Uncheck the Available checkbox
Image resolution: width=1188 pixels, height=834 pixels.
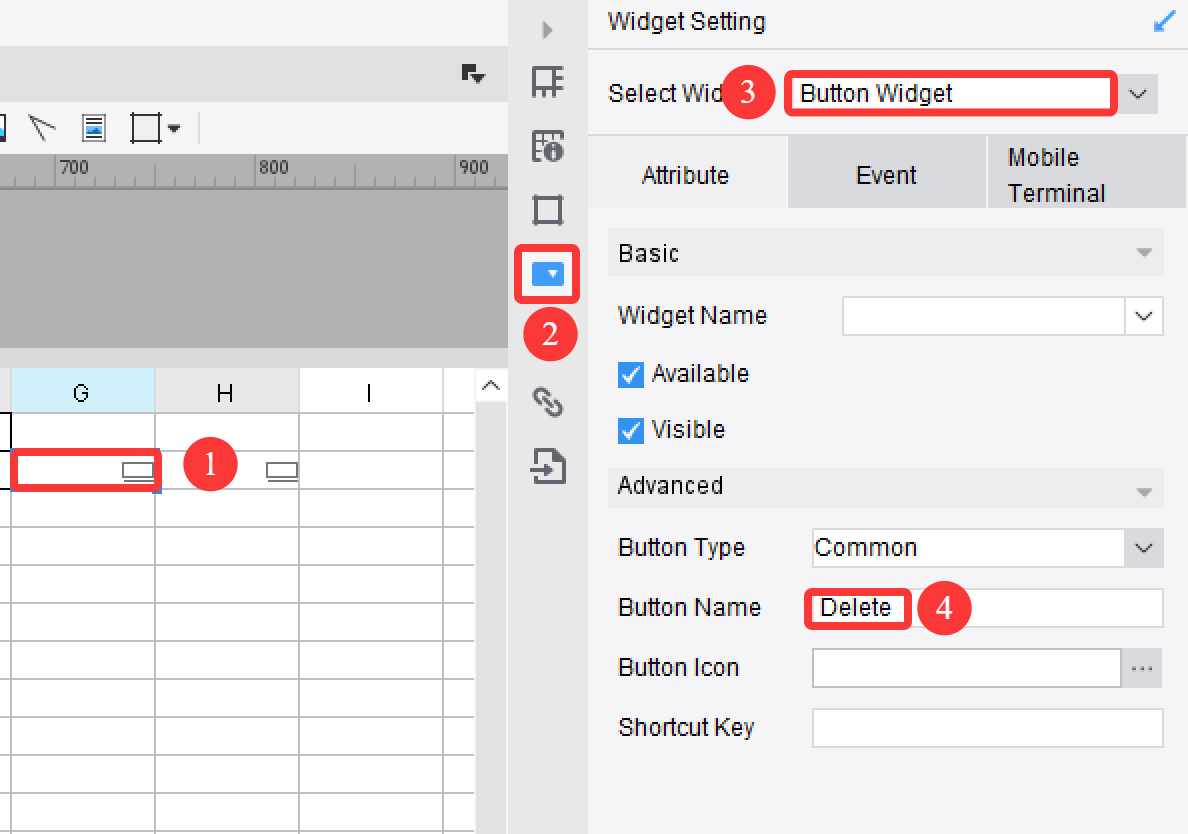click(631, 374)
